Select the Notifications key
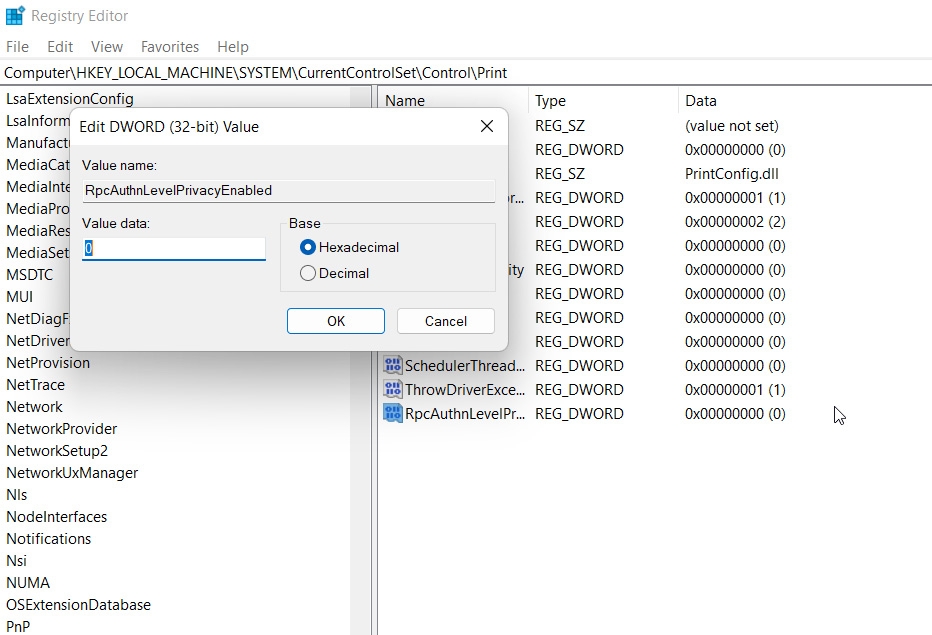 point(49,539)
